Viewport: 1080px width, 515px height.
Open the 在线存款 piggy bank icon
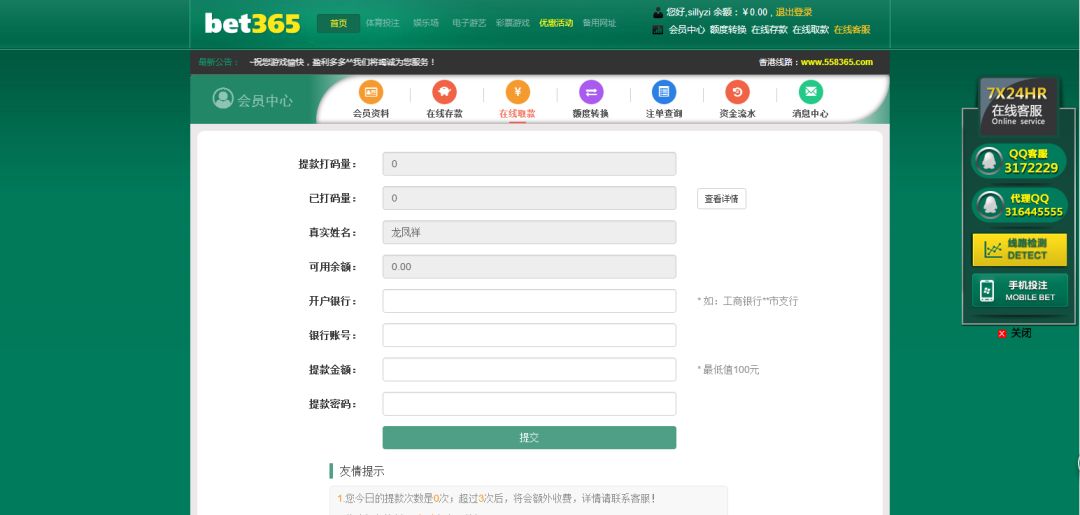pyautogui.click(x=444, y=92)
